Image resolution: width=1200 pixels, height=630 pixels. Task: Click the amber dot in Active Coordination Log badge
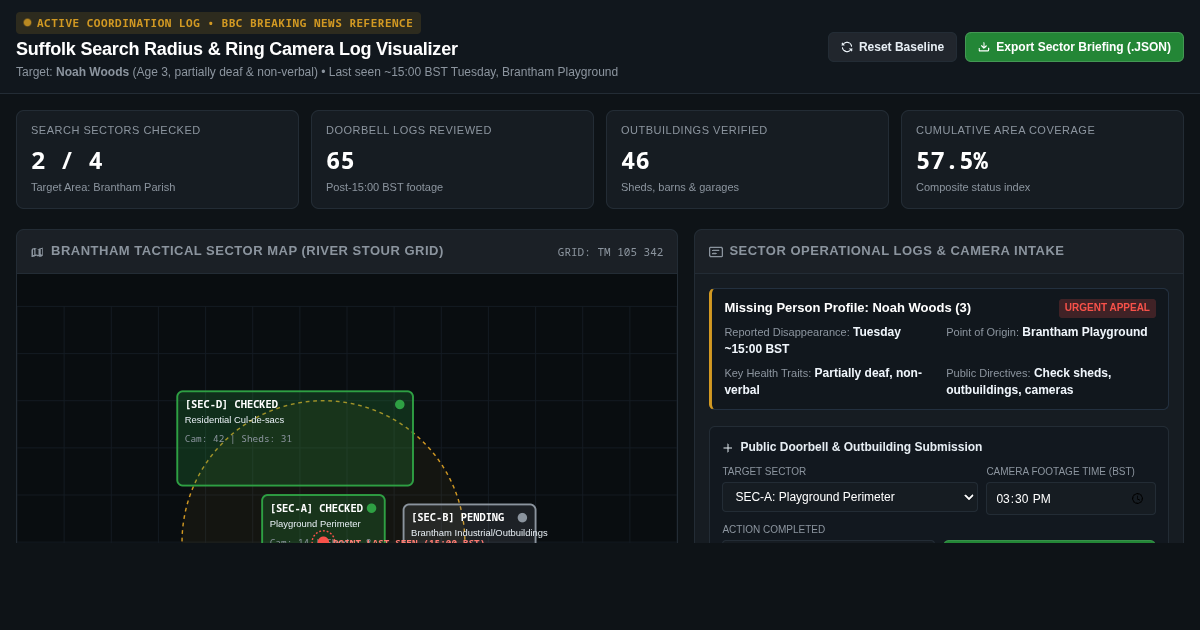(28, 22)
